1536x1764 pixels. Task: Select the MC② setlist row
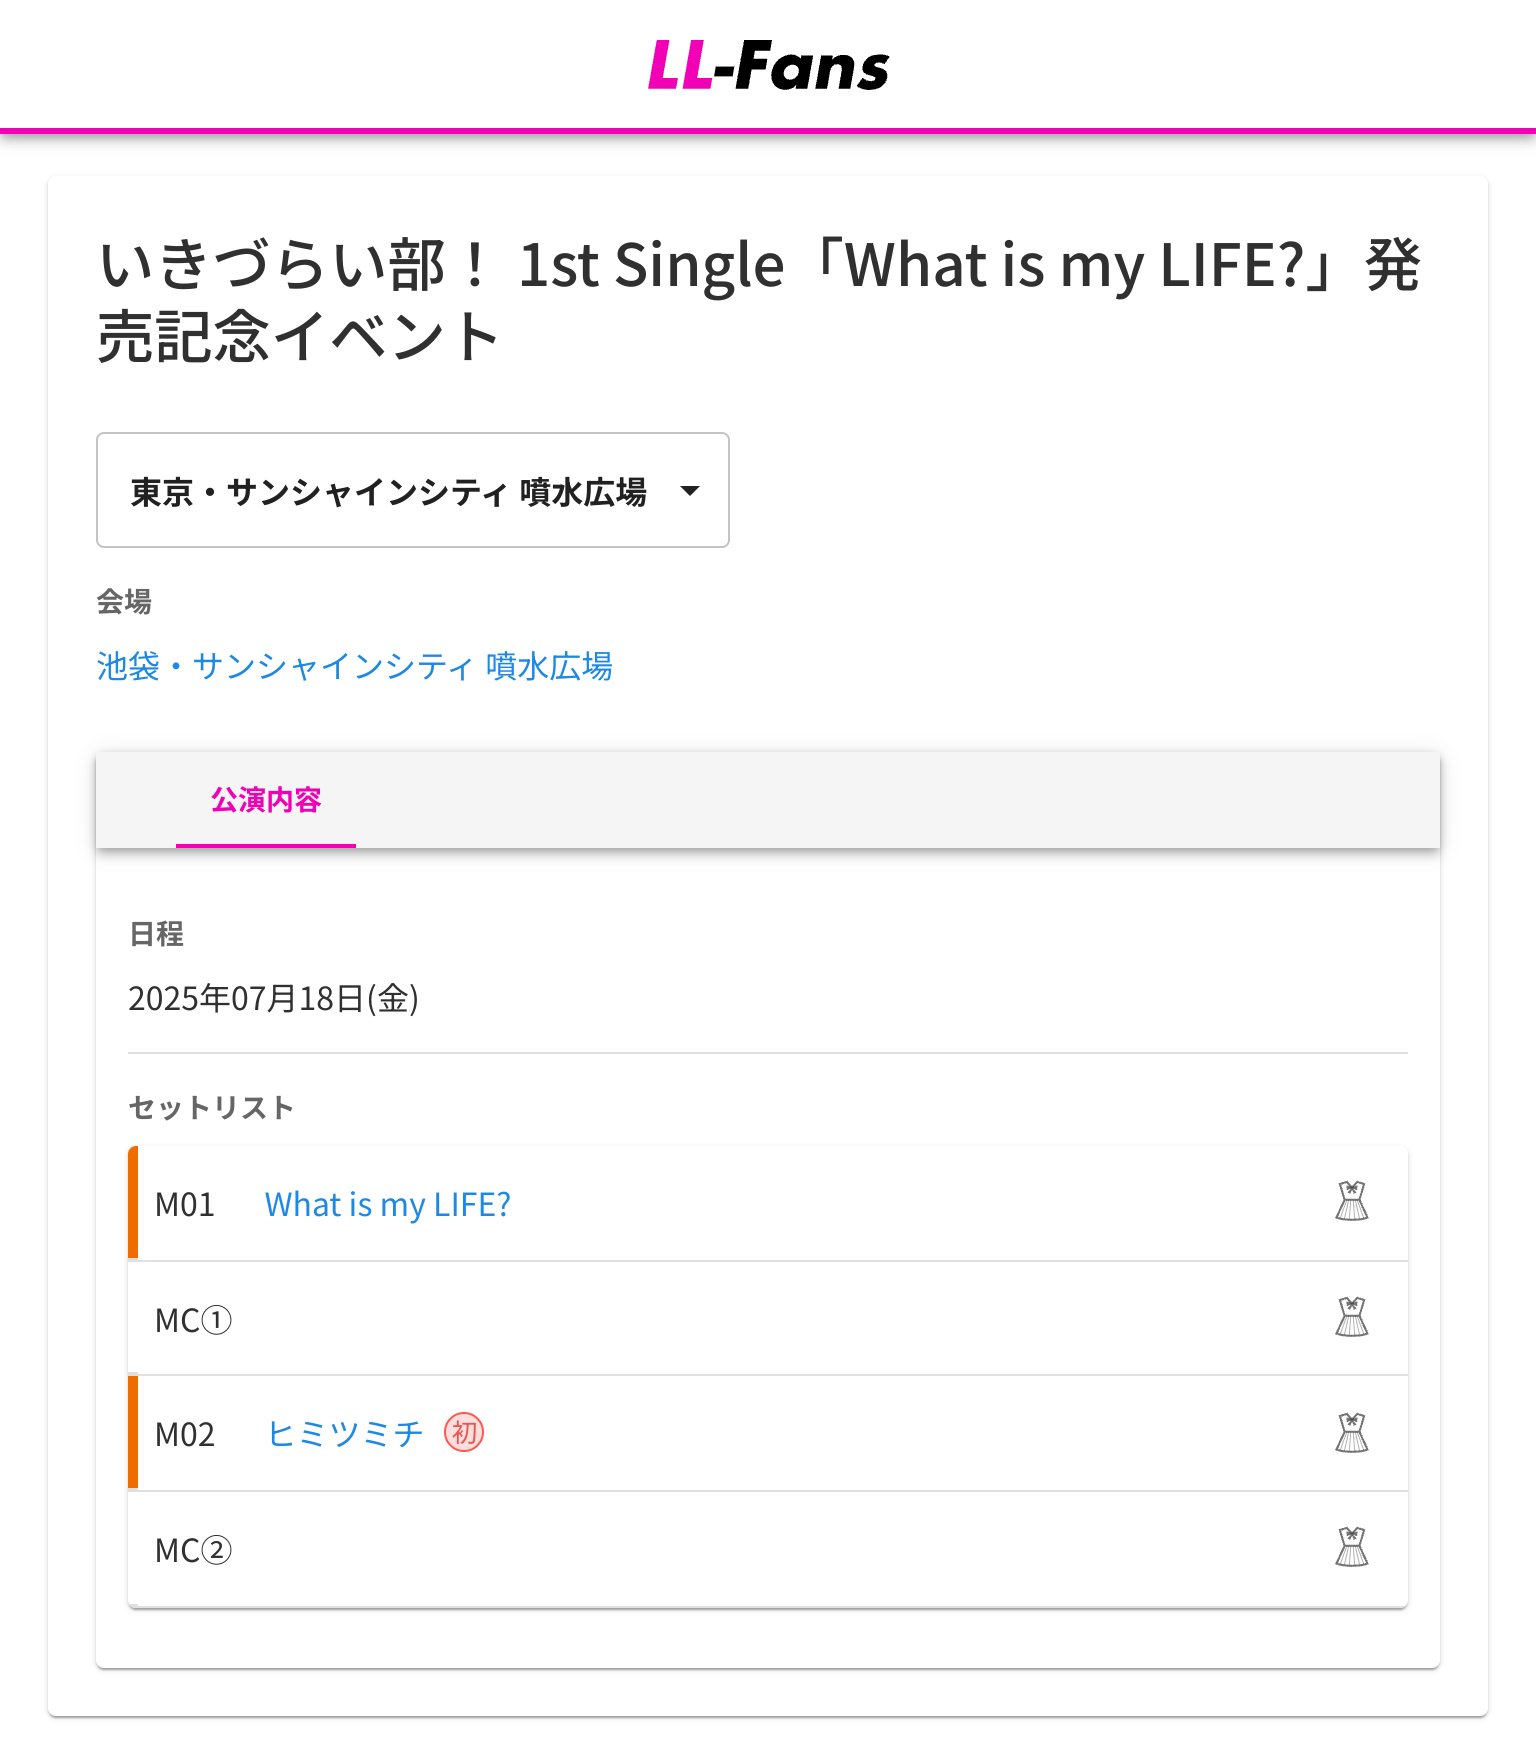click(768, 1549)
